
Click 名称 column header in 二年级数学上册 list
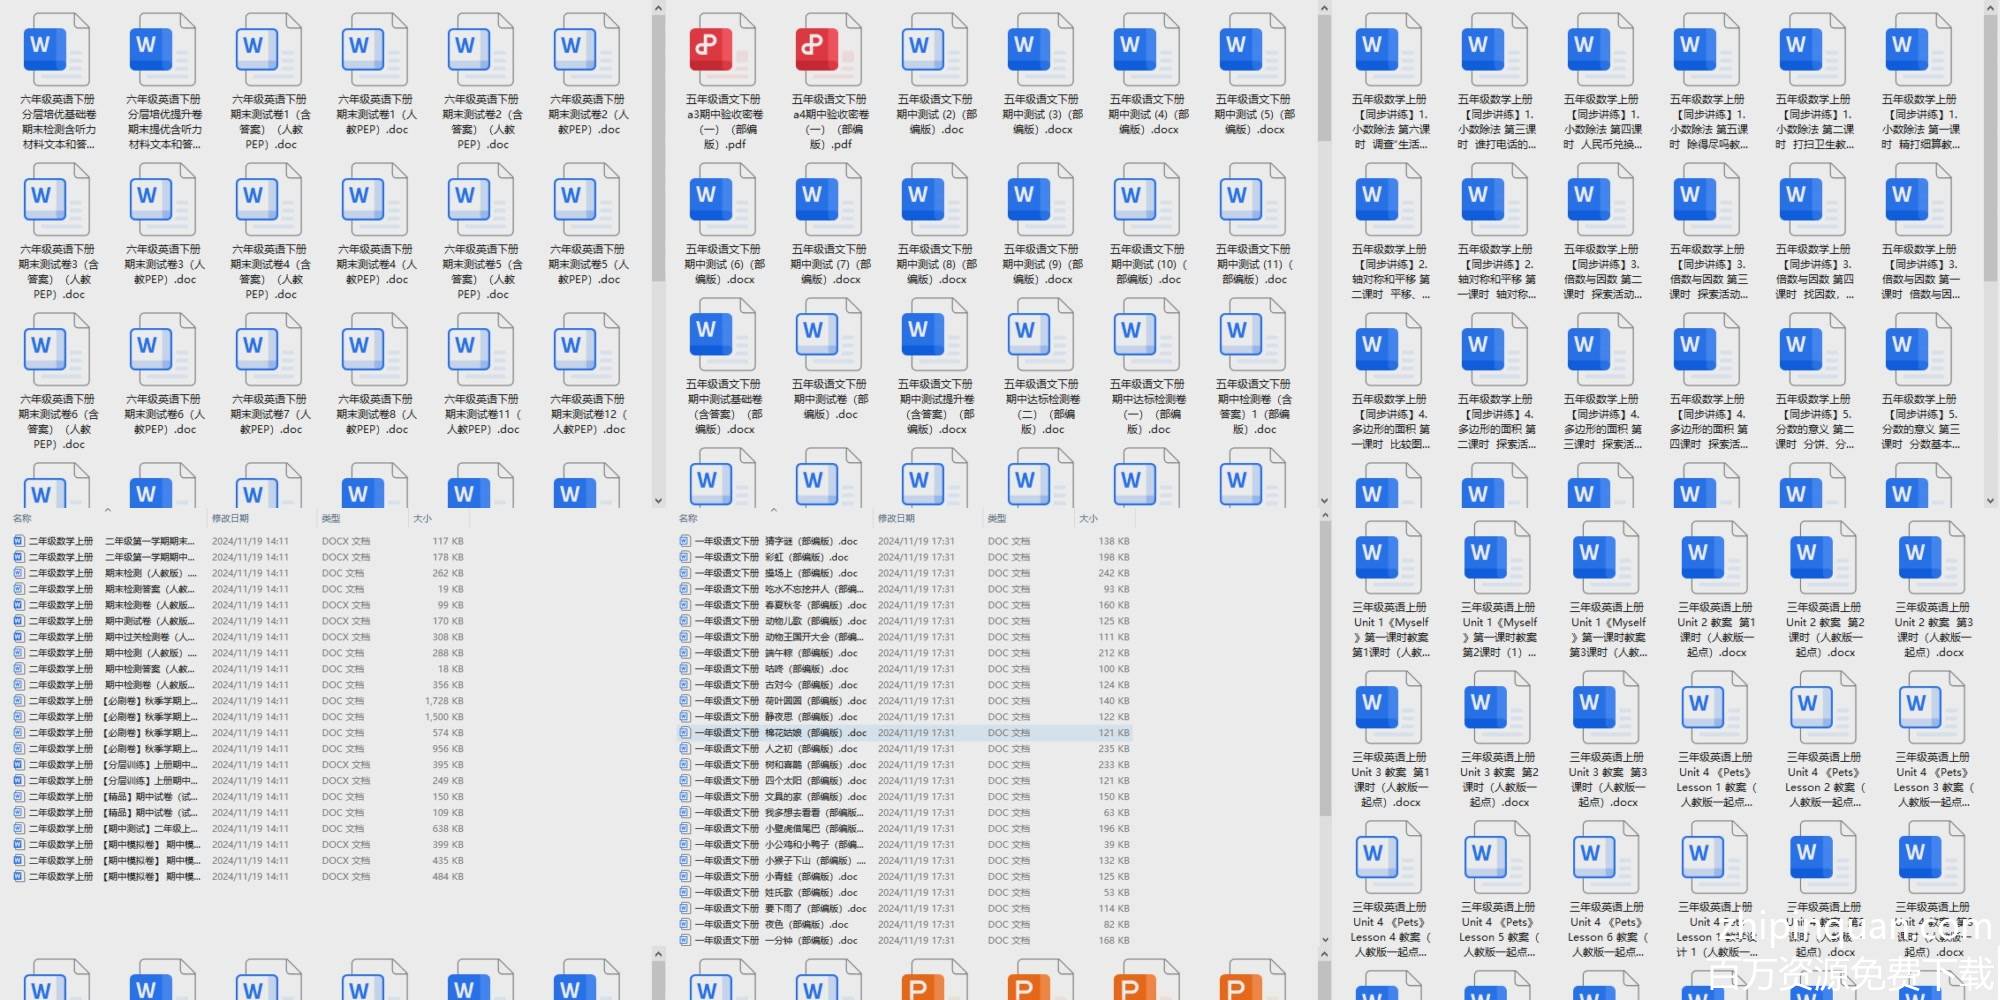tap(22, 518)
